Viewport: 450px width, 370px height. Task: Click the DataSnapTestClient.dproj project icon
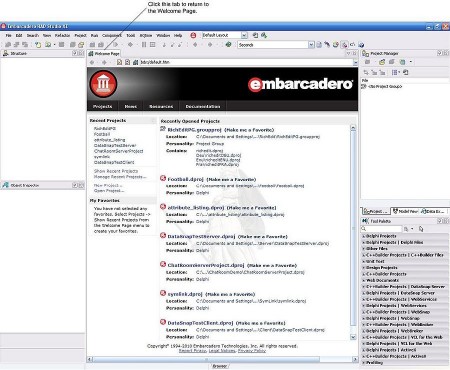(163, 322)
